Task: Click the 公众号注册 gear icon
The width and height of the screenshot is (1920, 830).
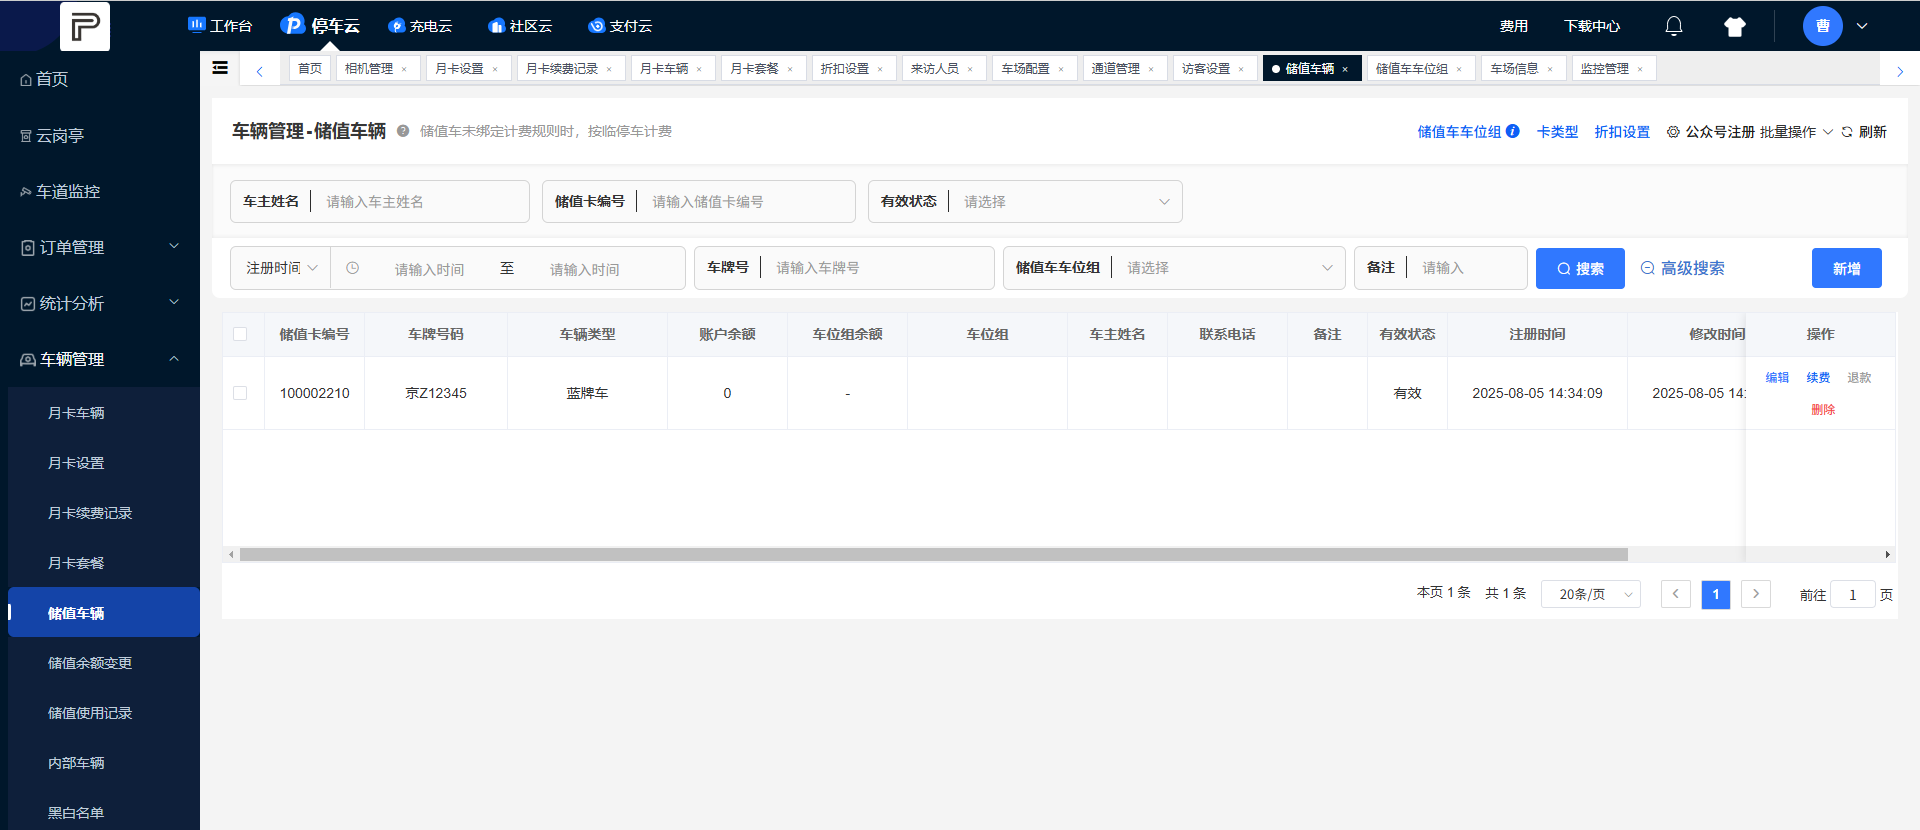Action: pyautogui.click(x=1673, y=132)
